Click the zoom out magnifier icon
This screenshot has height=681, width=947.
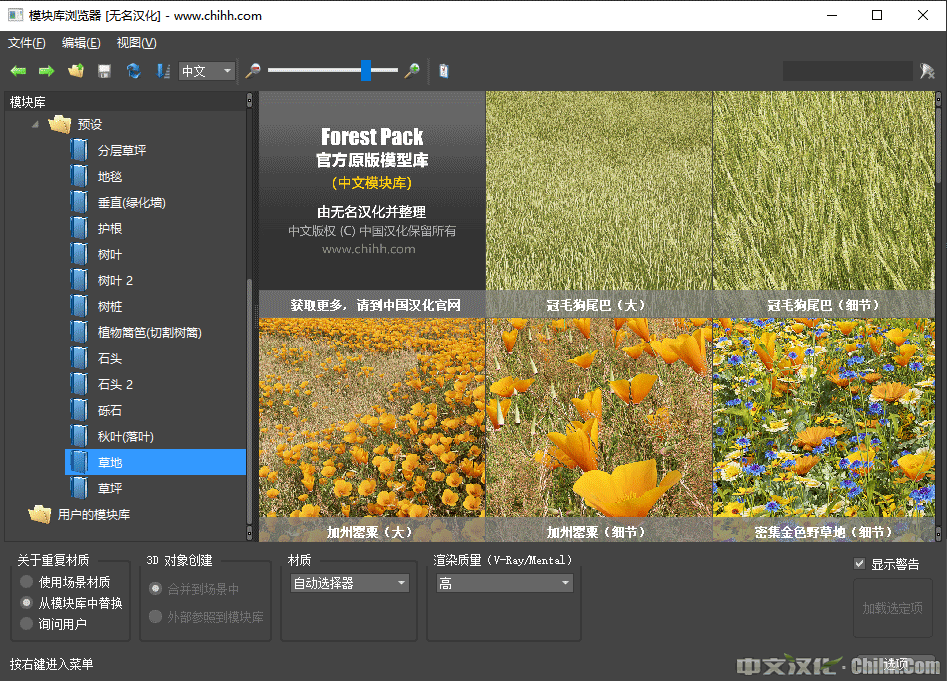(x=253, y=71)
